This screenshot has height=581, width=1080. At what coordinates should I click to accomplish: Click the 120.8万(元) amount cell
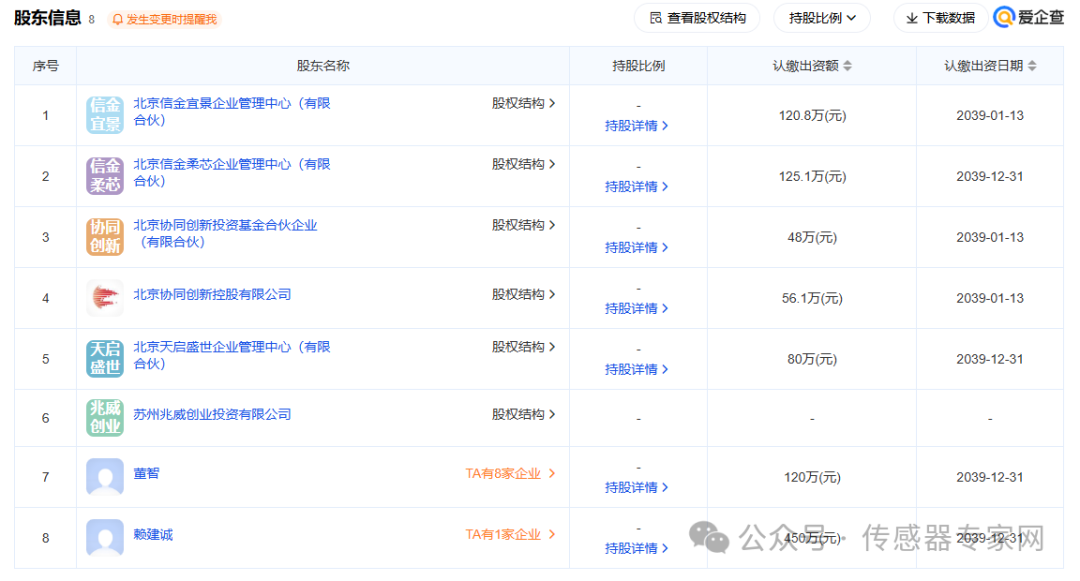(x=812, y=116)
